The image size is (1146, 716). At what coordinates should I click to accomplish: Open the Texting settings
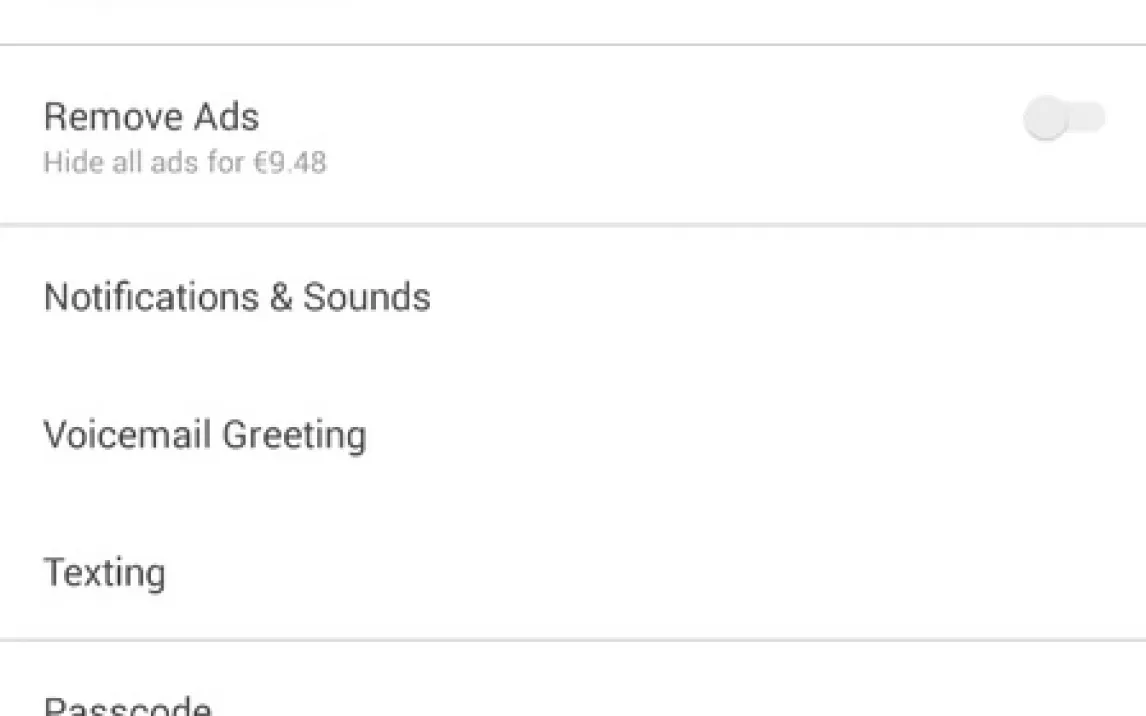click(104, 573)
